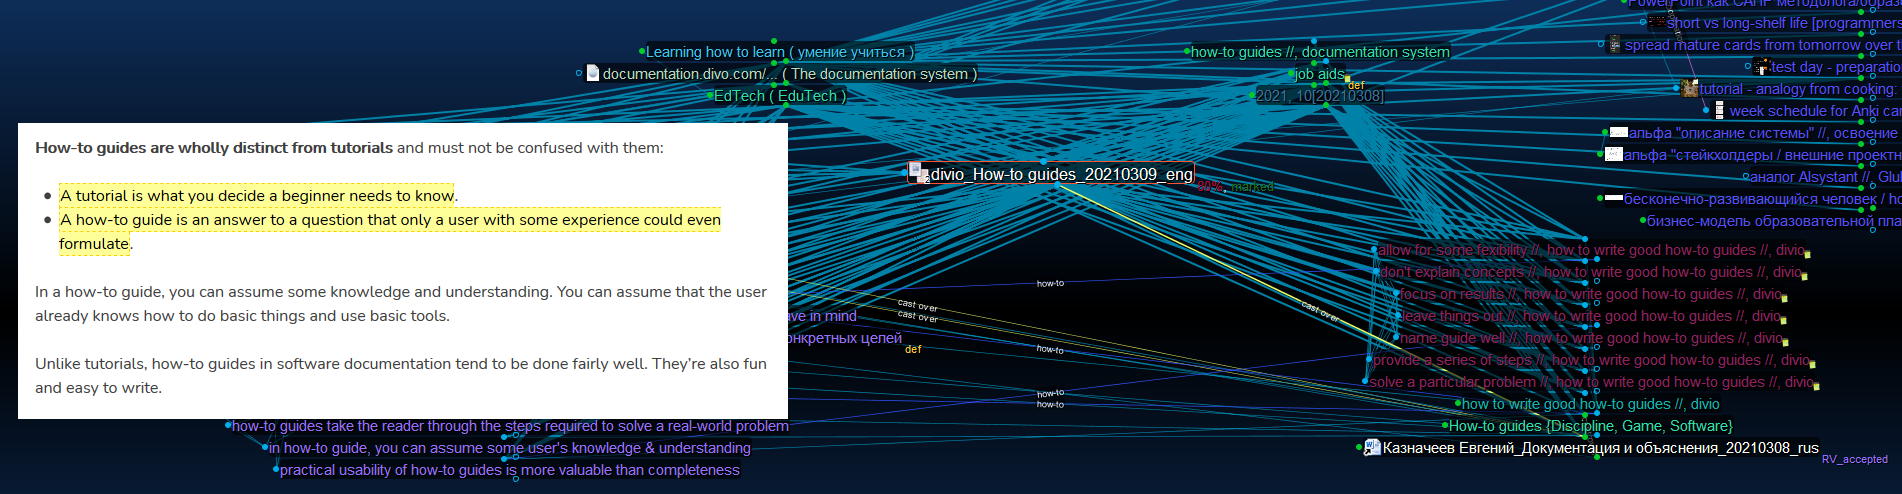This screenshot has height=494, width=1902.
Task: Open the Learning how to learn thought
Action: (x=779, y=52)
